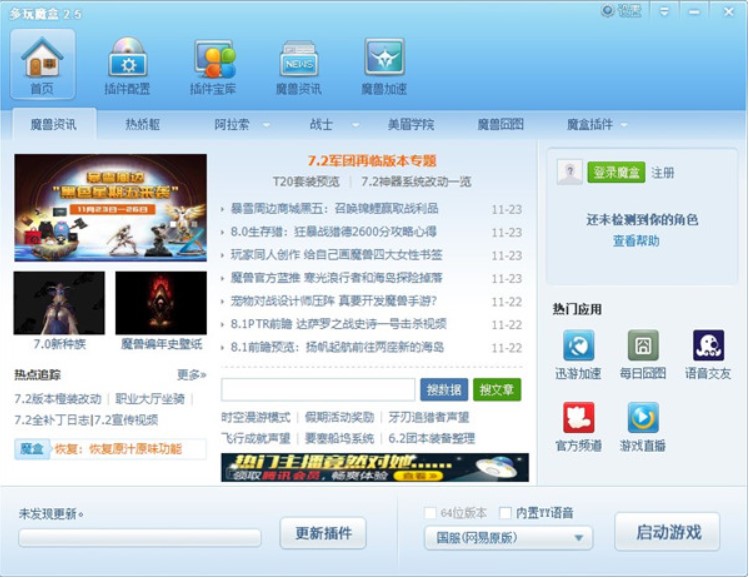The image size is (749, 578).
Task: Enable the 内置YY语音 checkbox
Action: tap(505, 513)
